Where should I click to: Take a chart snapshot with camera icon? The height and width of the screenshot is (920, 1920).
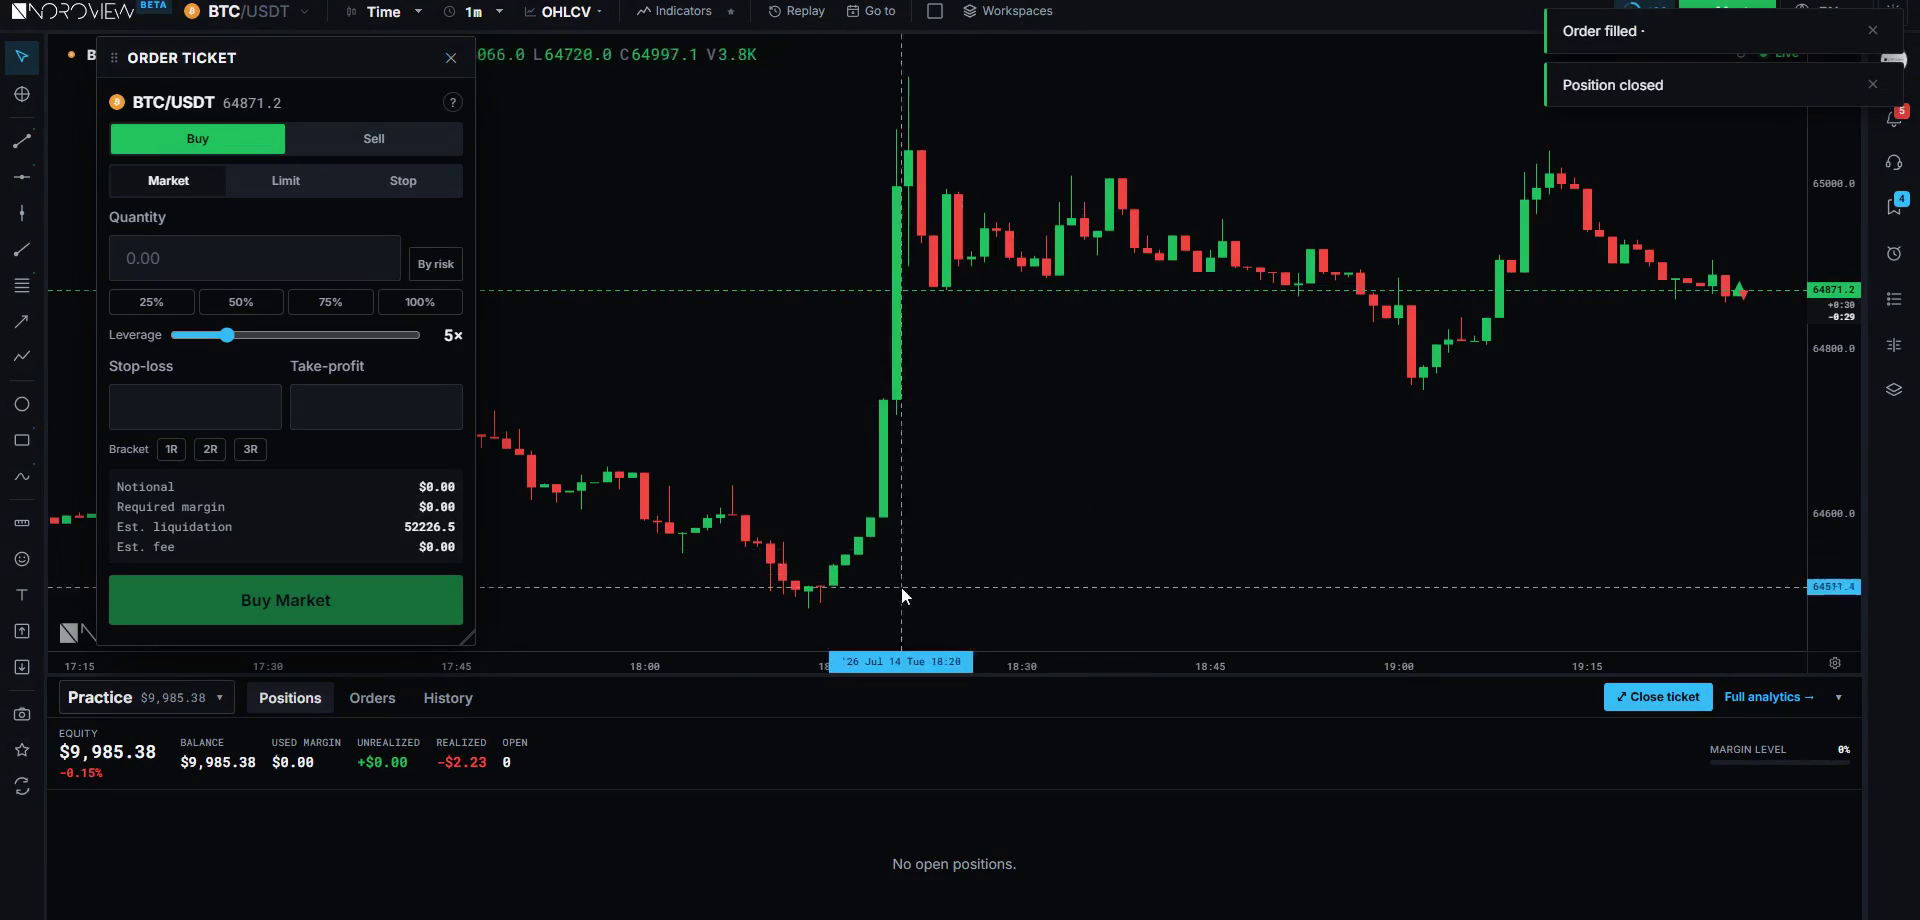(22, 714)
